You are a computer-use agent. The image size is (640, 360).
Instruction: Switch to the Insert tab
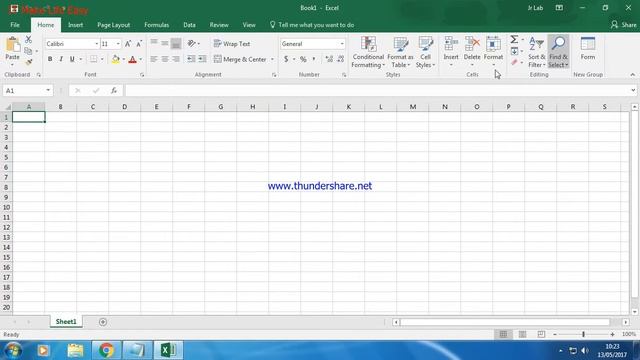point(76,25)
